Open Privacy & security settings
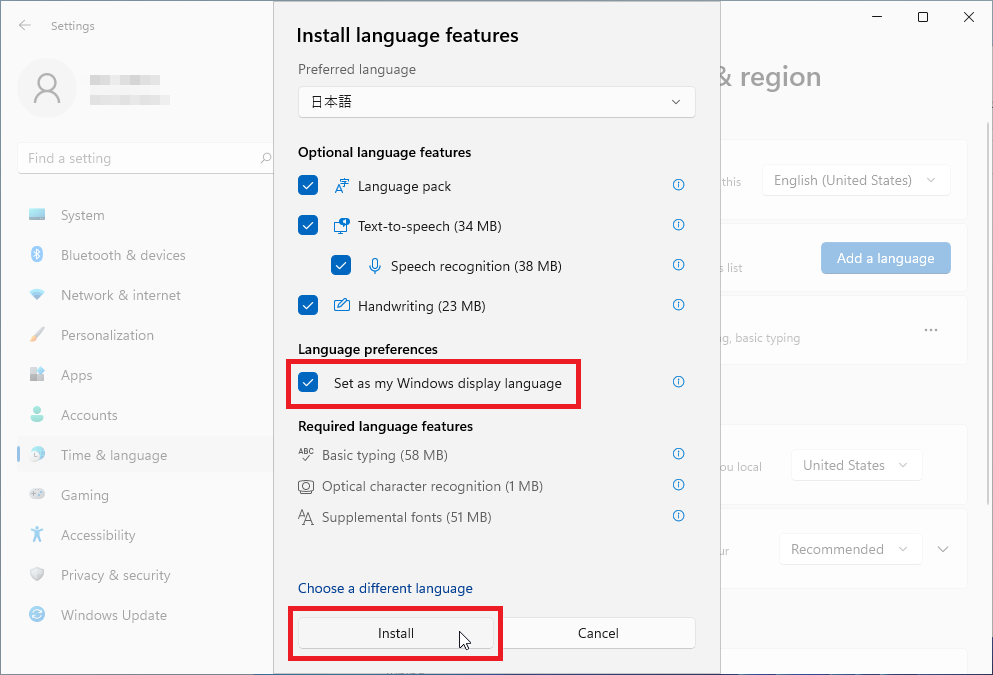Viewport: 993px width, 675px height. tap(145, 574)
